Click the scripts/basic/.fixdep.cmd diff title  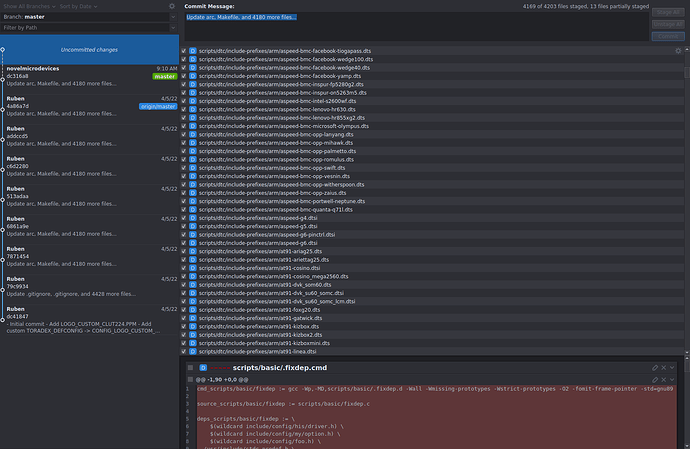point(280,368)
